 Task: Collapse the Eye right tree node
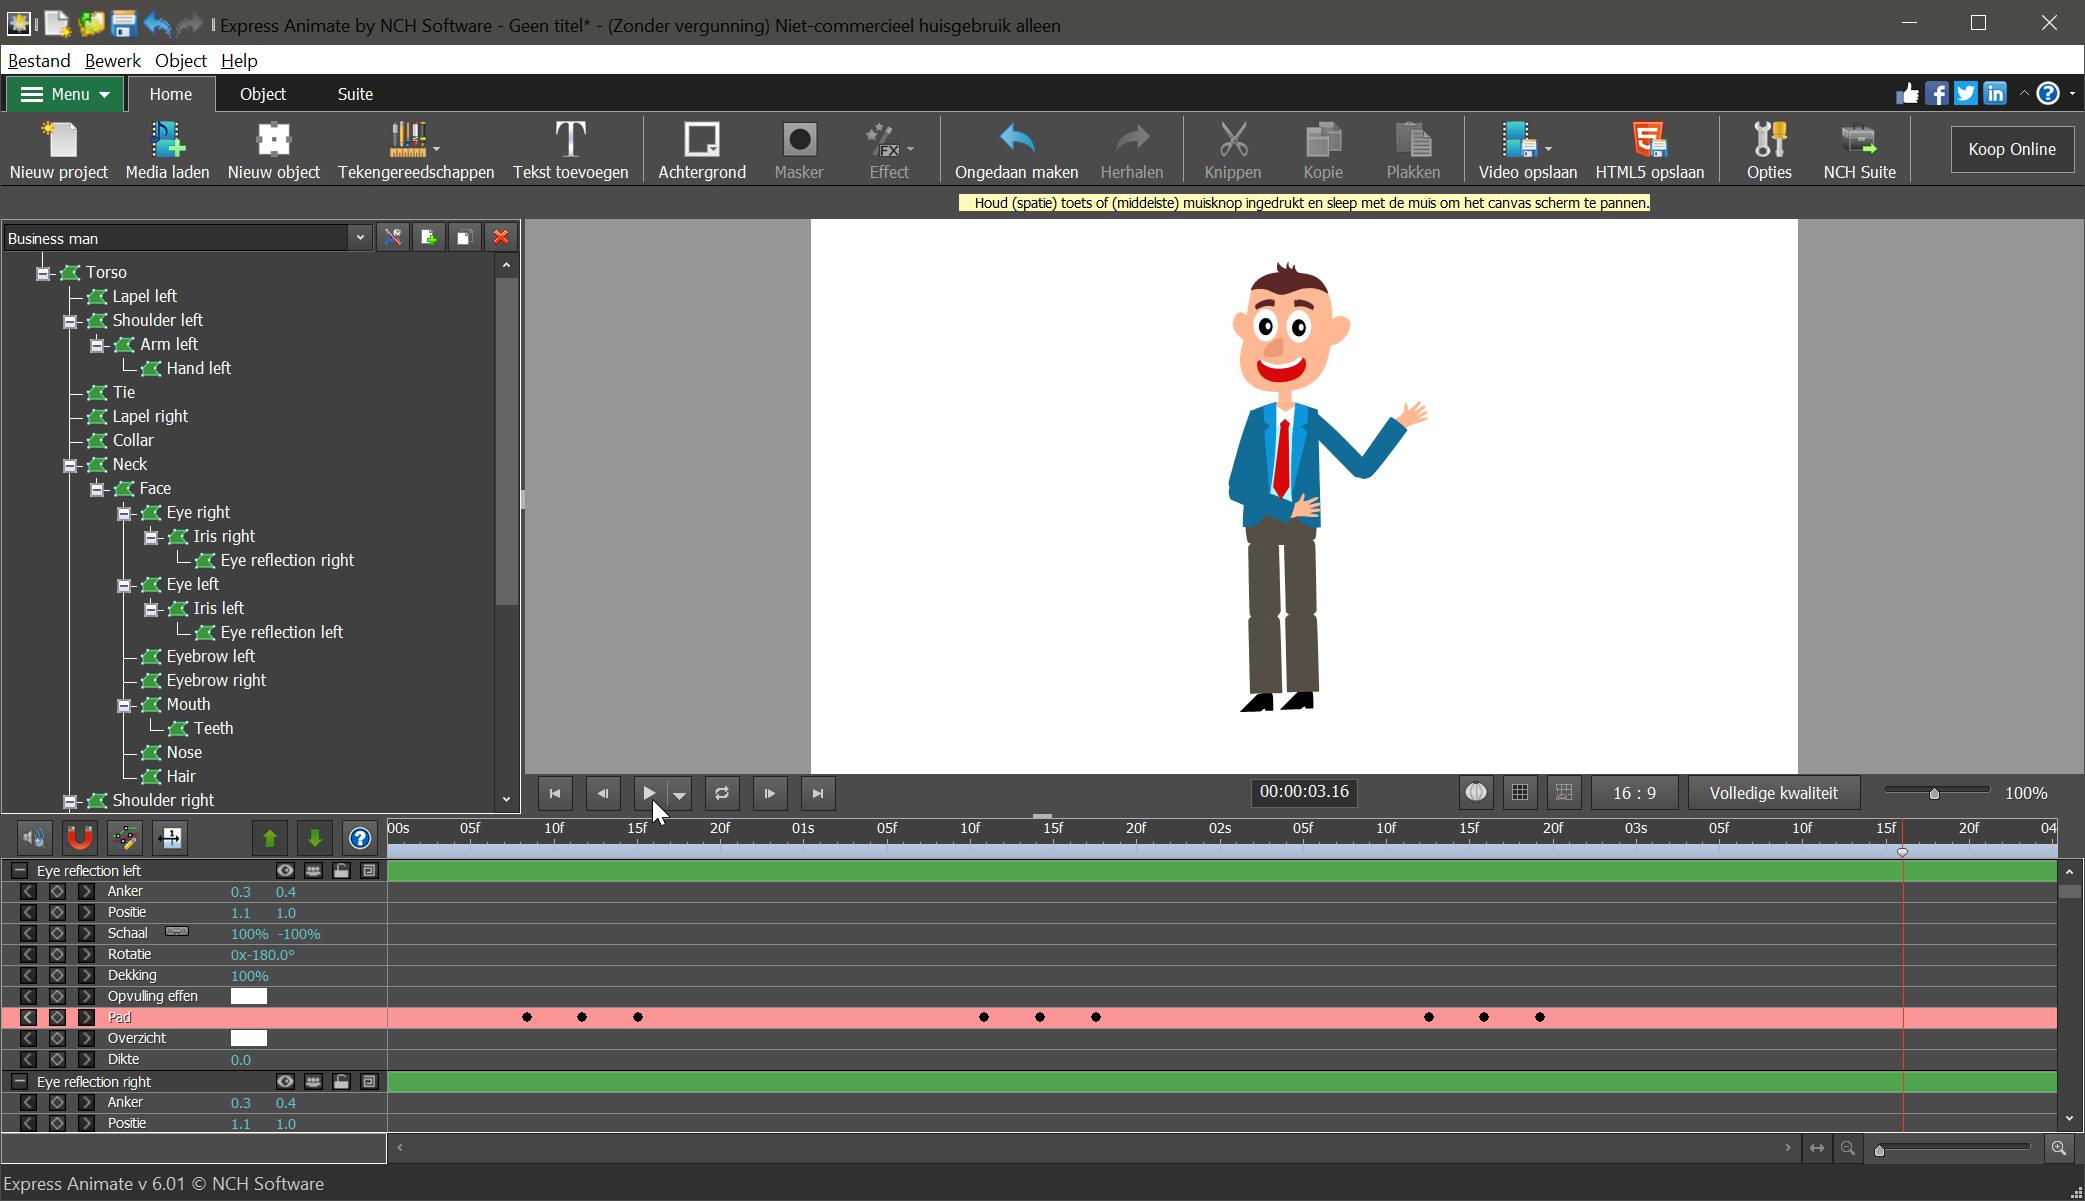[x=124, y=513]
